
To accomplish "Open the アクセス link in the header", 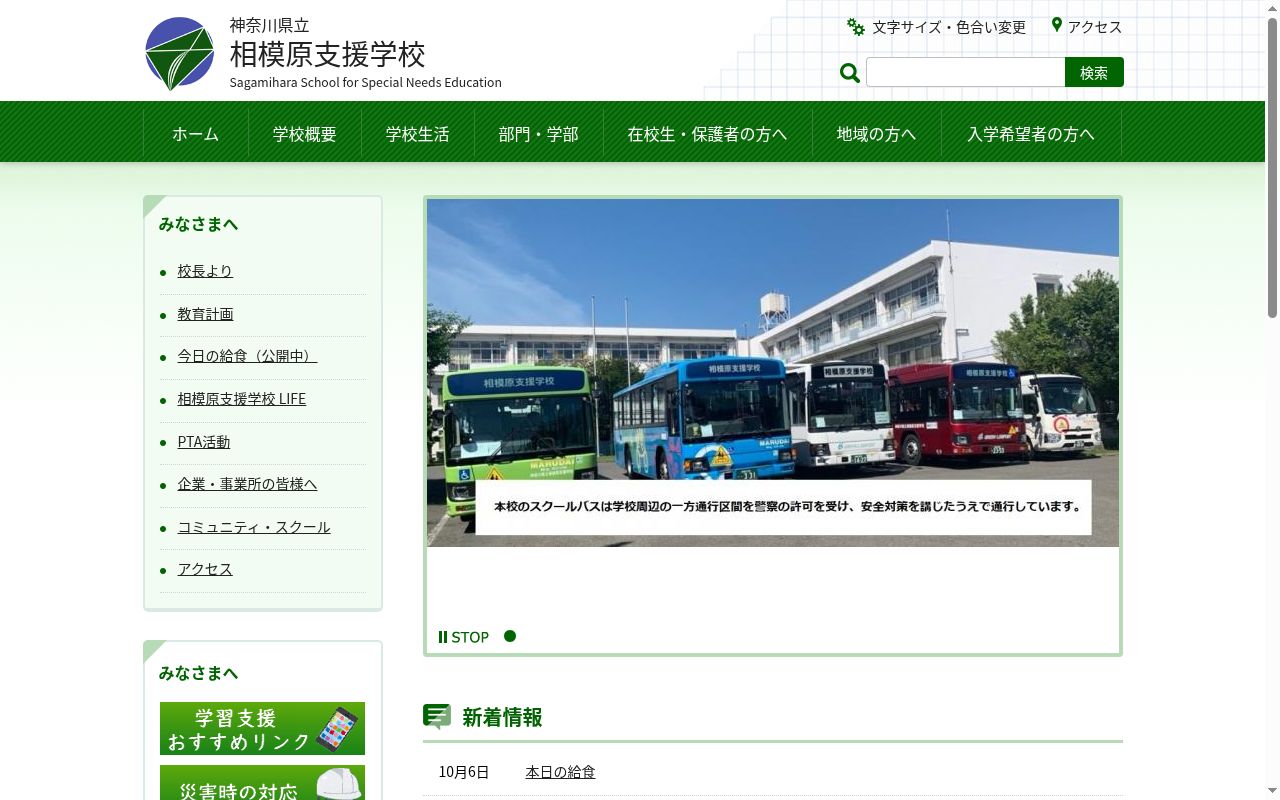I will pyautogui.click(x=1095, y=27).
